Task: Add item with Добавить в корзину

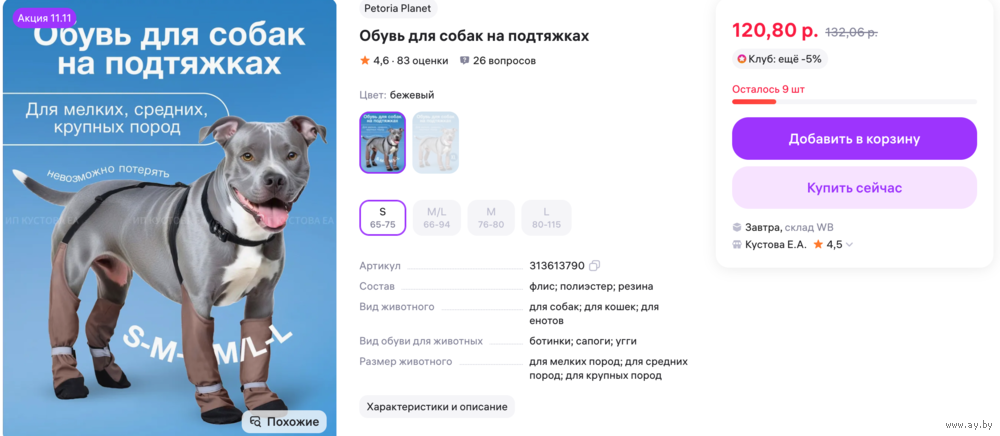Action: click(x=854, y=138)
